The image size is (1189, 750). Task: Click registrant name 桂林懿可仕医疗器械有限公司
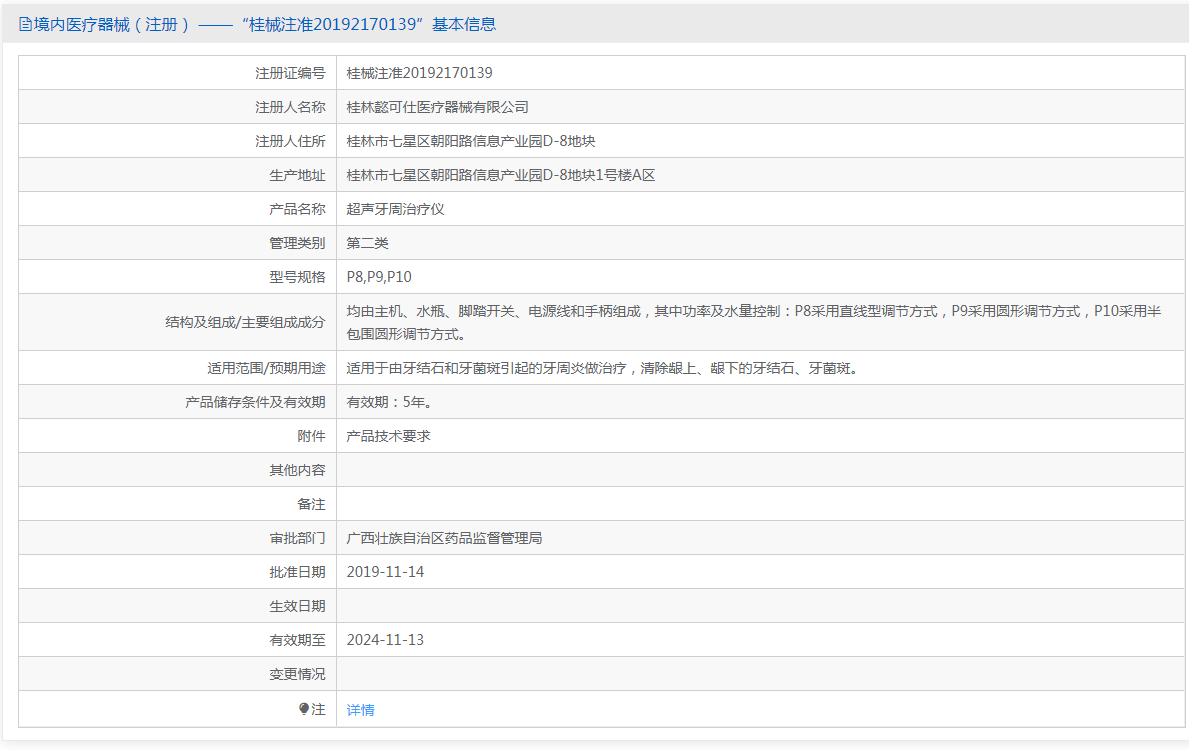(x=437, y=107)
